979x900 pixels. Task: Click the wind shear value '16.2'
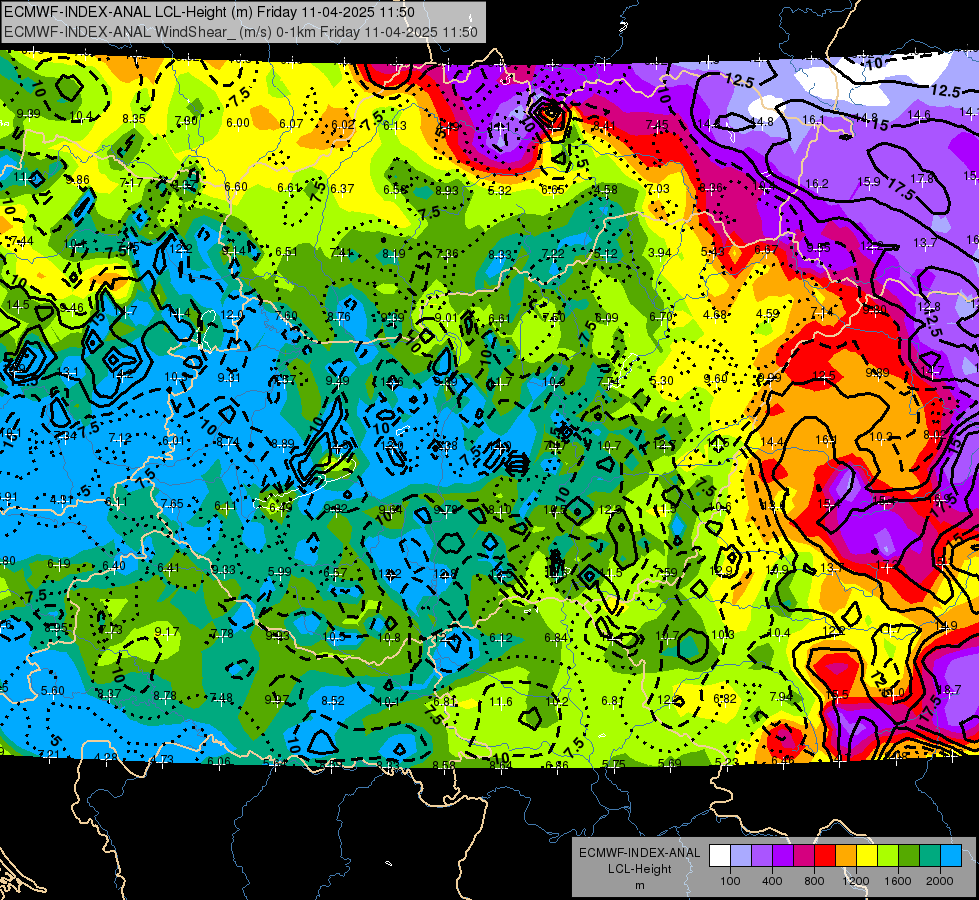click(817, 184)
